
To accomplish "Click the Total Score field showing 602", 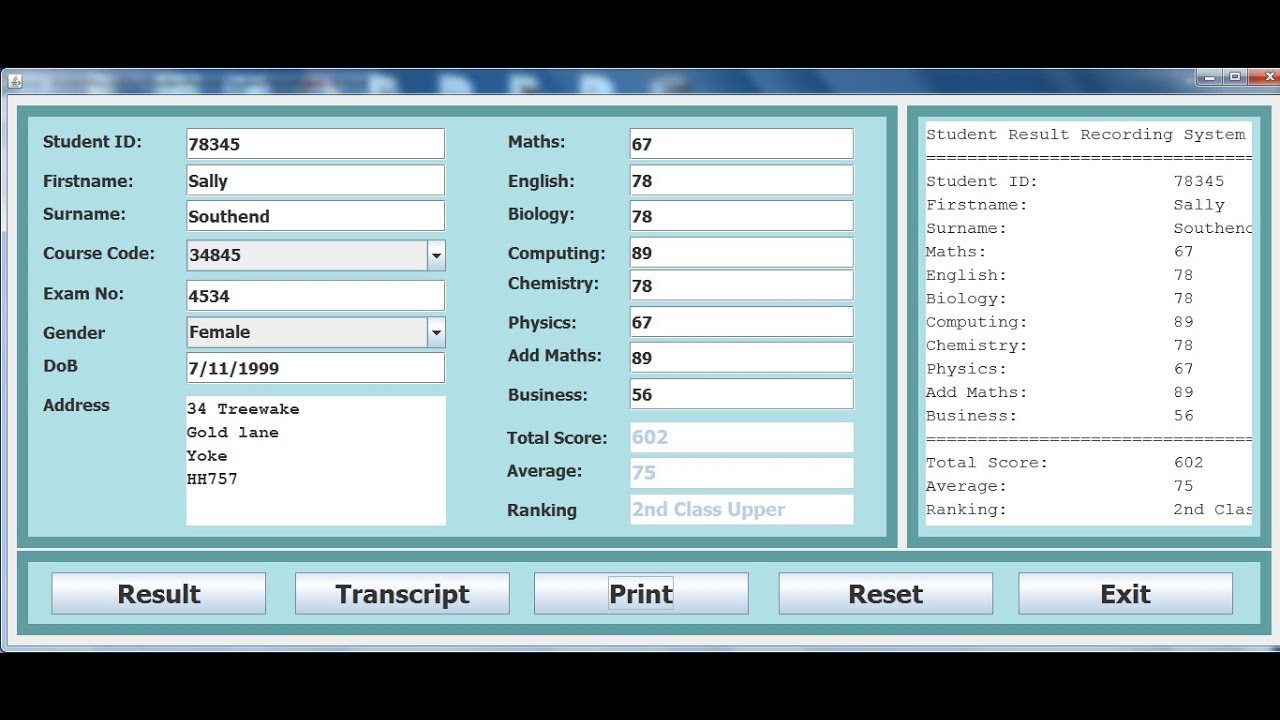I will point(741,437).
